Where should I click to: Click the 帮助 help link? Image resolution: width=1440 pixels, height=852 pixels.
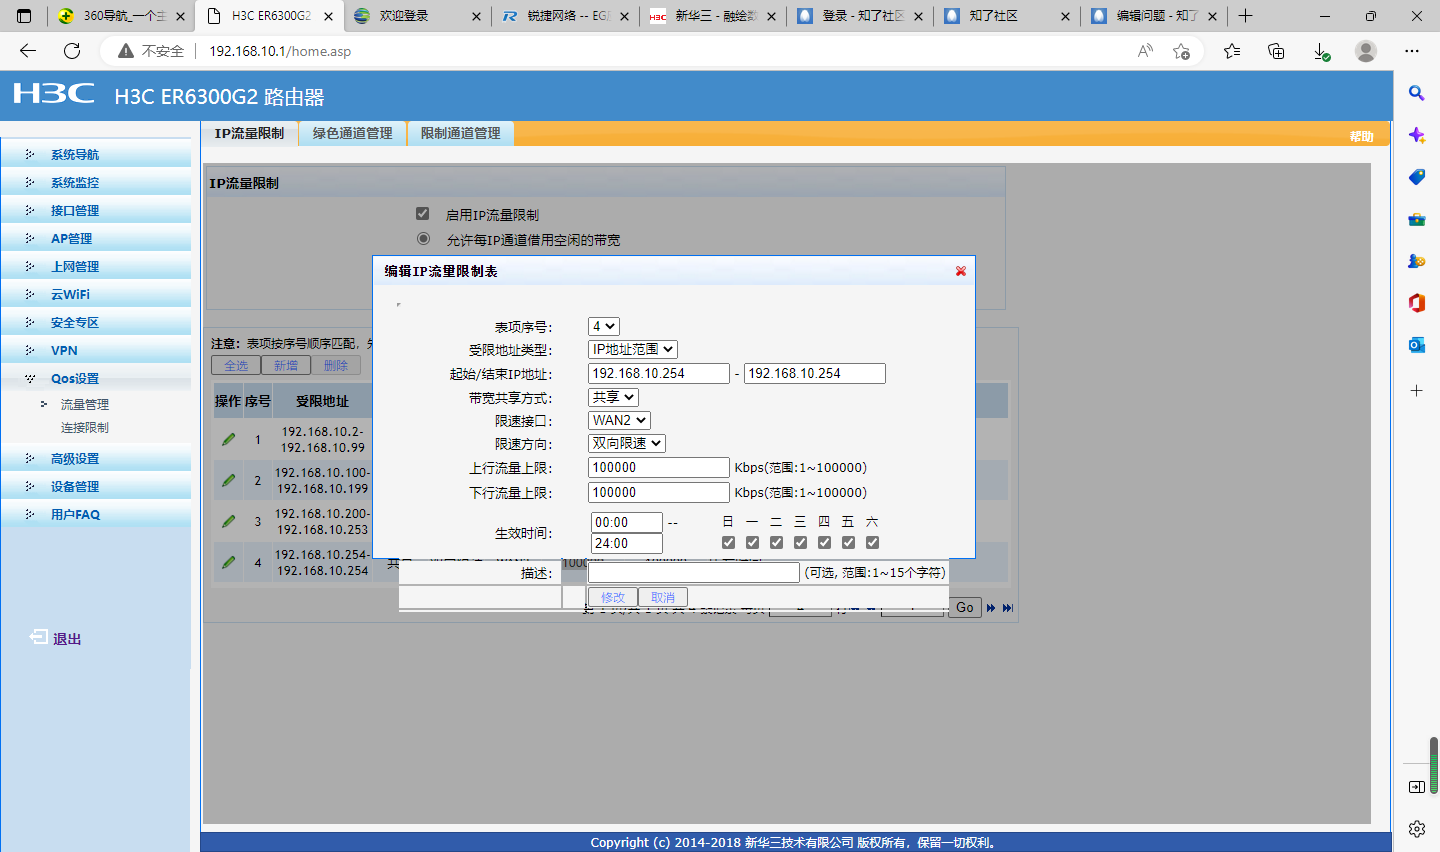tap(1361, 136)
